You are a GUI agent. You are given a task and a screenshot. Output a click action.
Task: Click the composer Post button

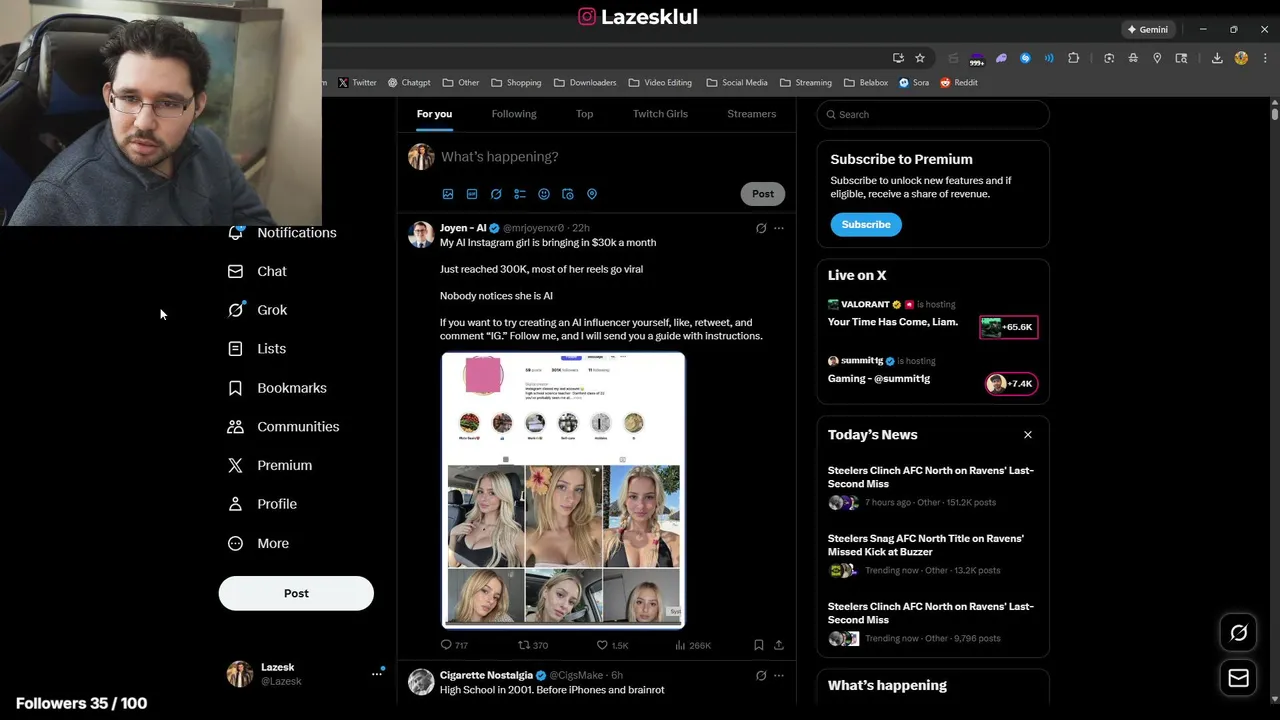click(763, 194)
